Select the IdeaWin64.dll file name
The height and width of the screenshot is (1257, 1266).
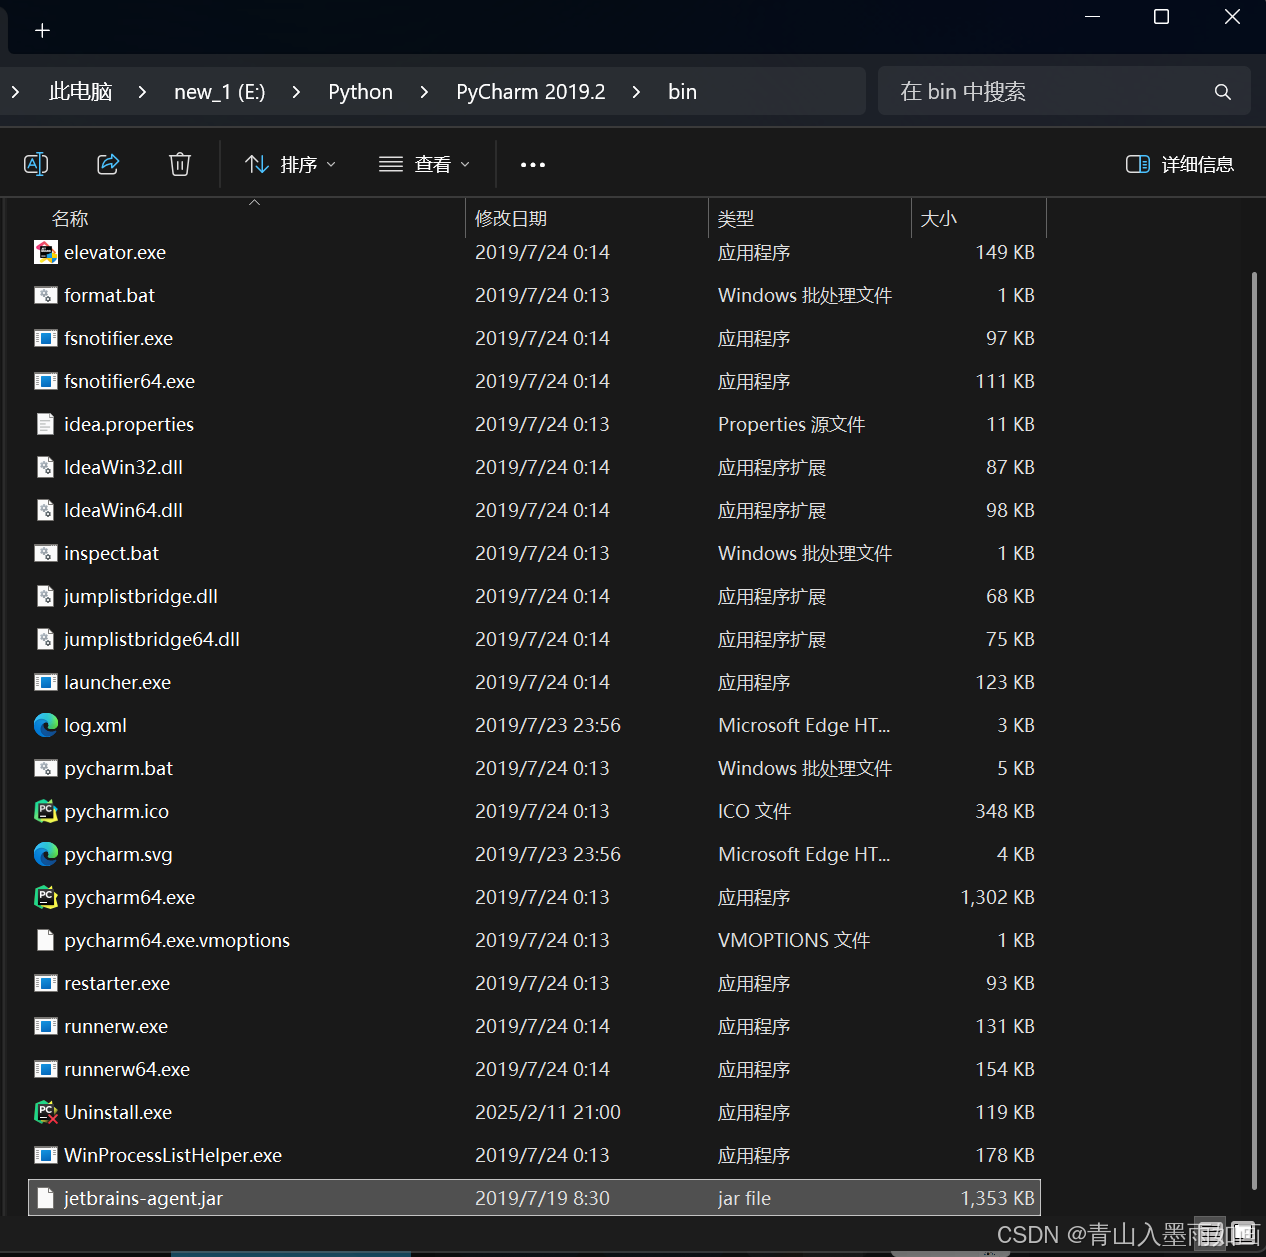coord(124,510)
